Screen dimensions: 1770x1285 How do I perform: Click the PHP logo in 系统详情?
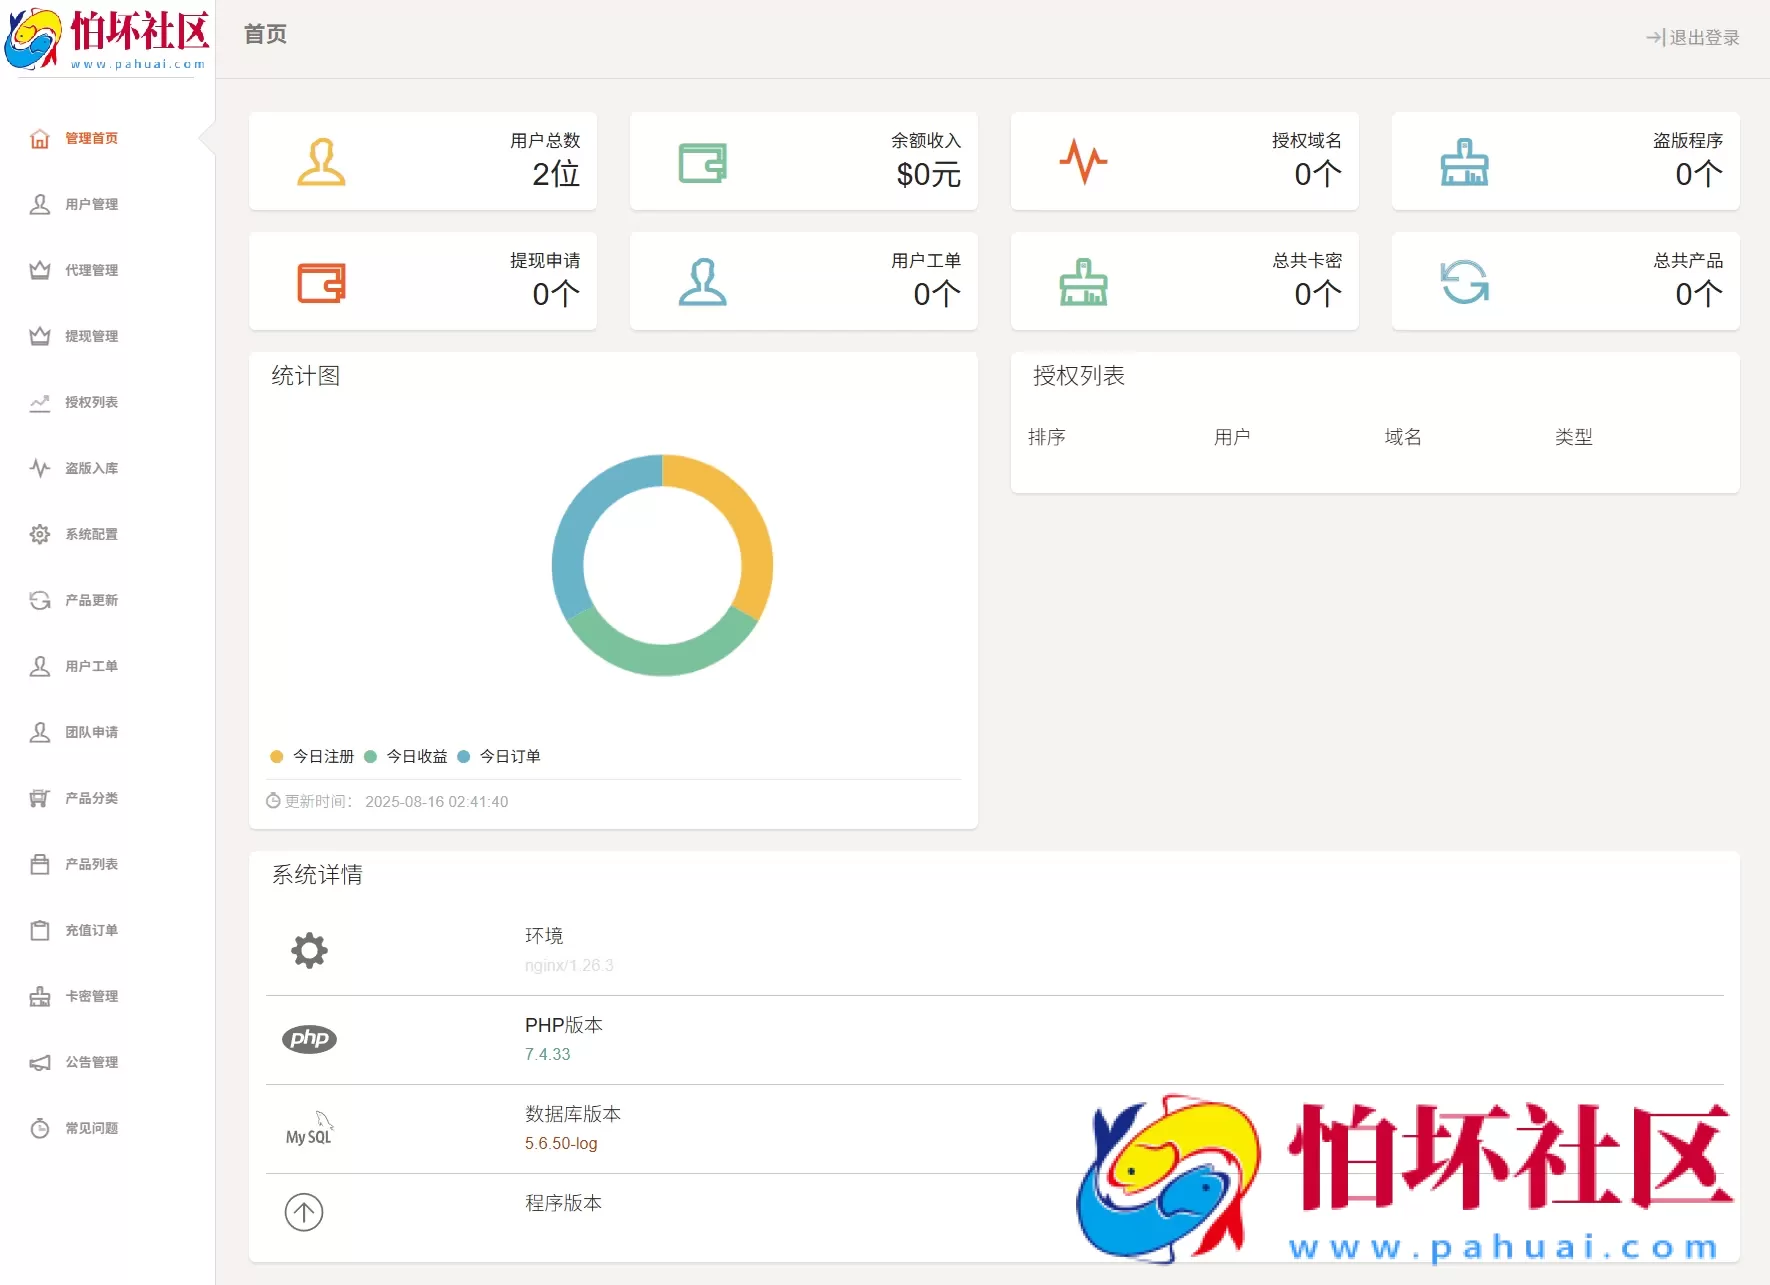point(310,1039)
